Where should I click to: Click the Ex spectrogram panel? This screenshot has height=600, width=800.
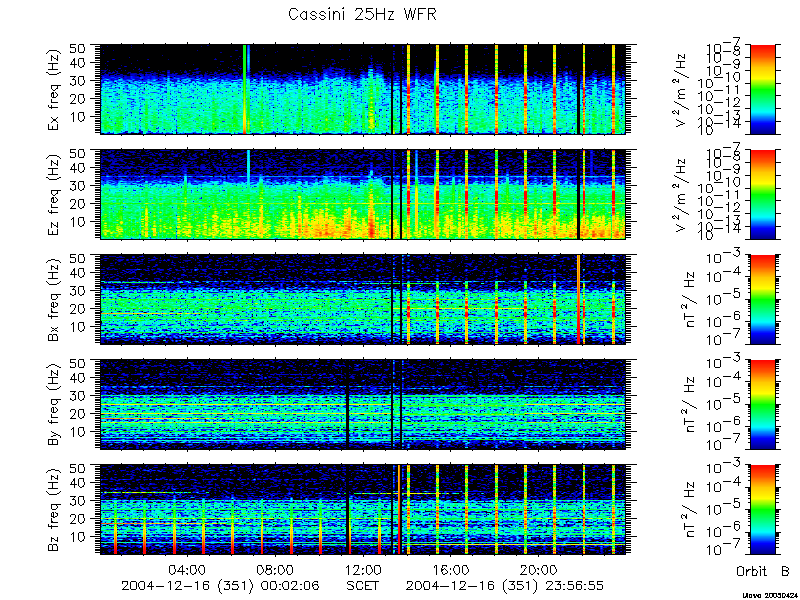click(363, 89)
